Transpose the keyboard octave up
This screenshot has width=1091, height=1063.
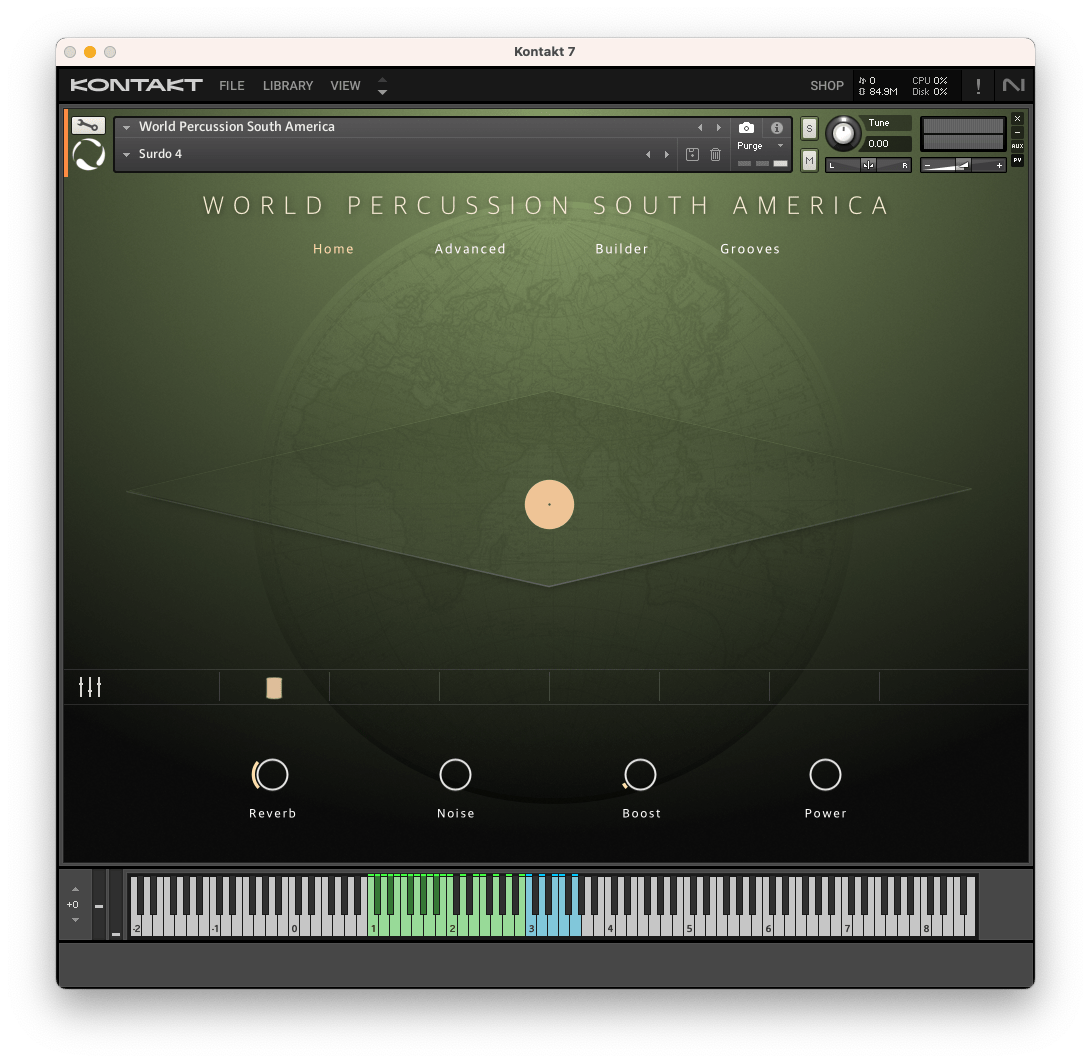point(75,889)
